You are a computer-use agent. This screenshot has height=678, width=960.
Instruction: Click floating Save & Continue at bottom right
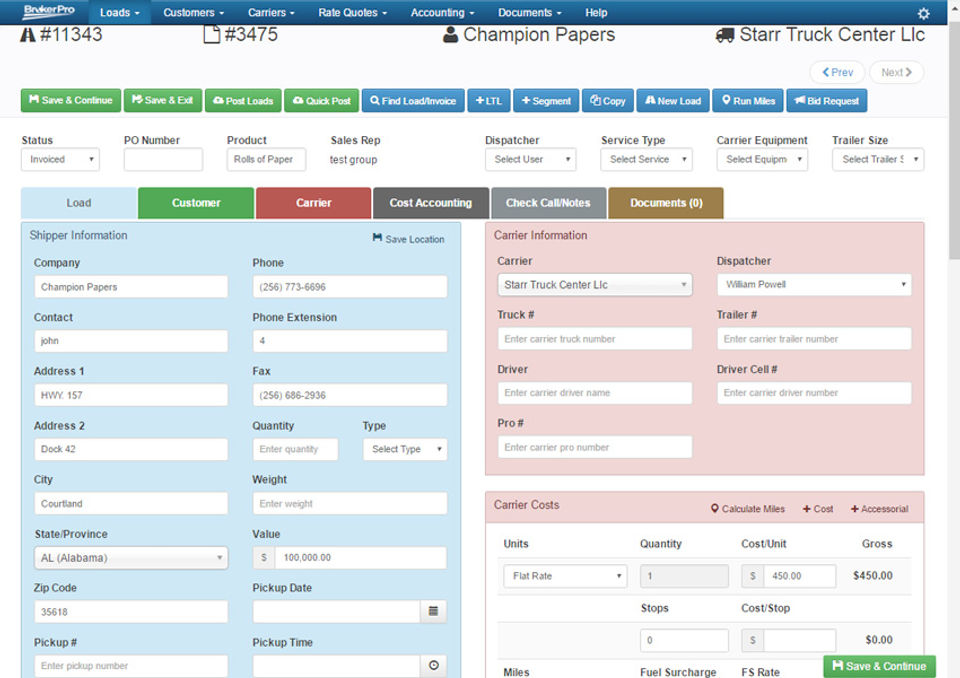(x=879, y=666)
